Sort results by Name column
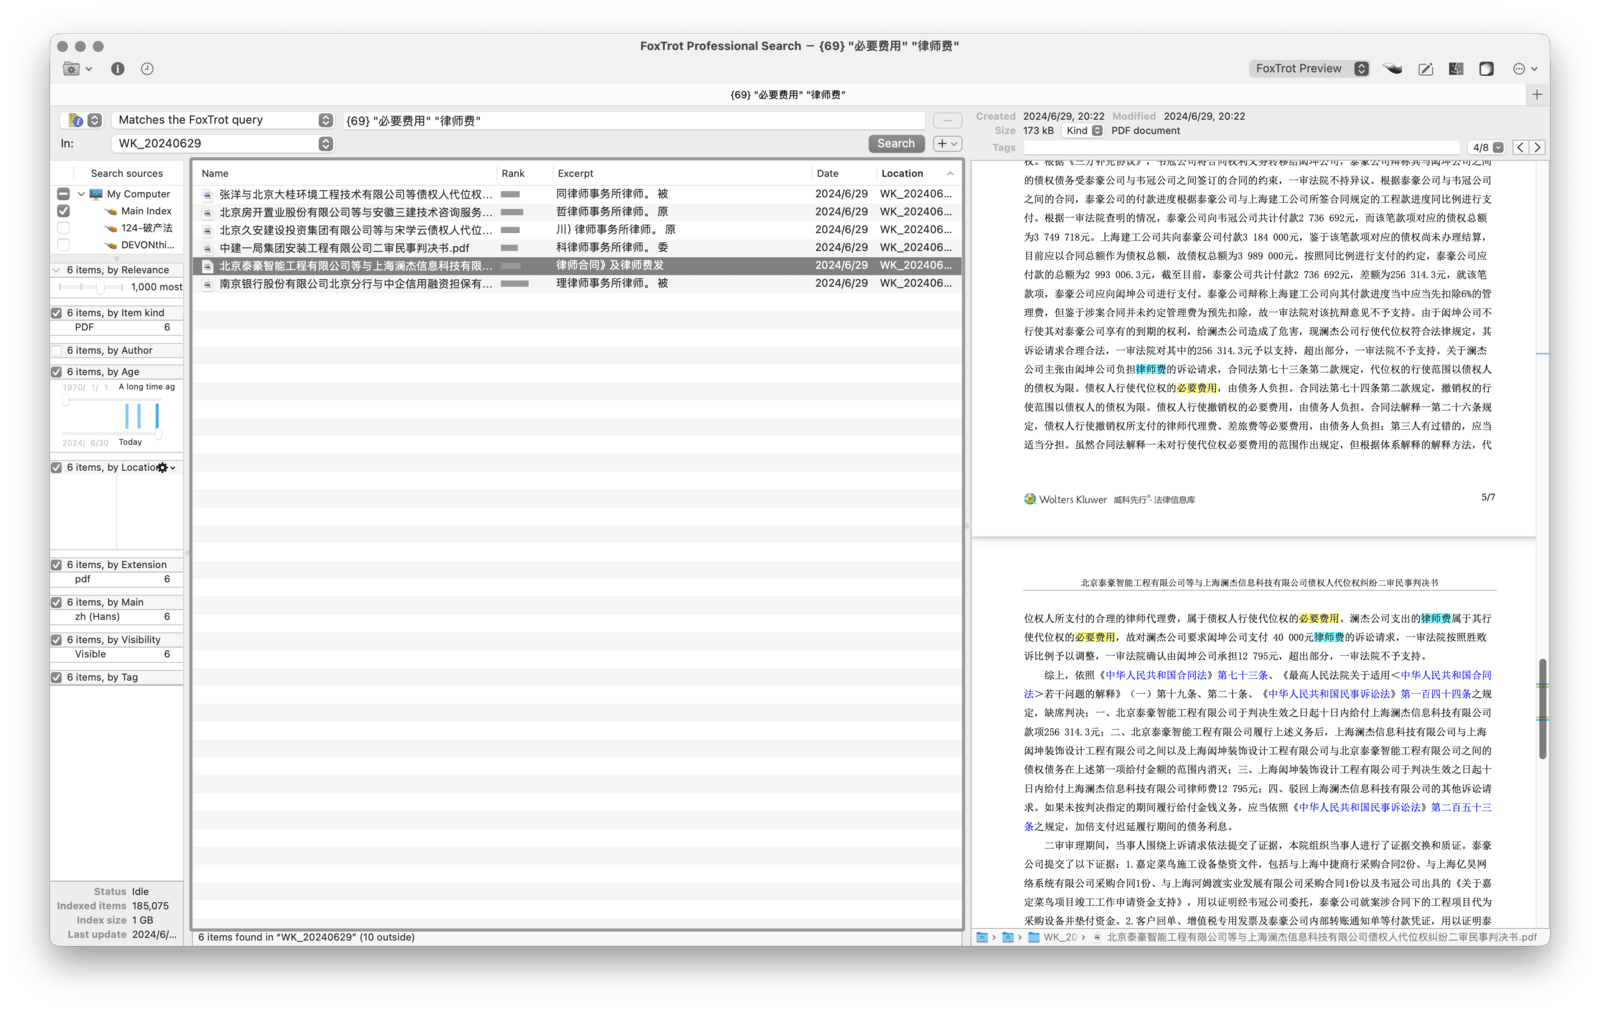 344,173
